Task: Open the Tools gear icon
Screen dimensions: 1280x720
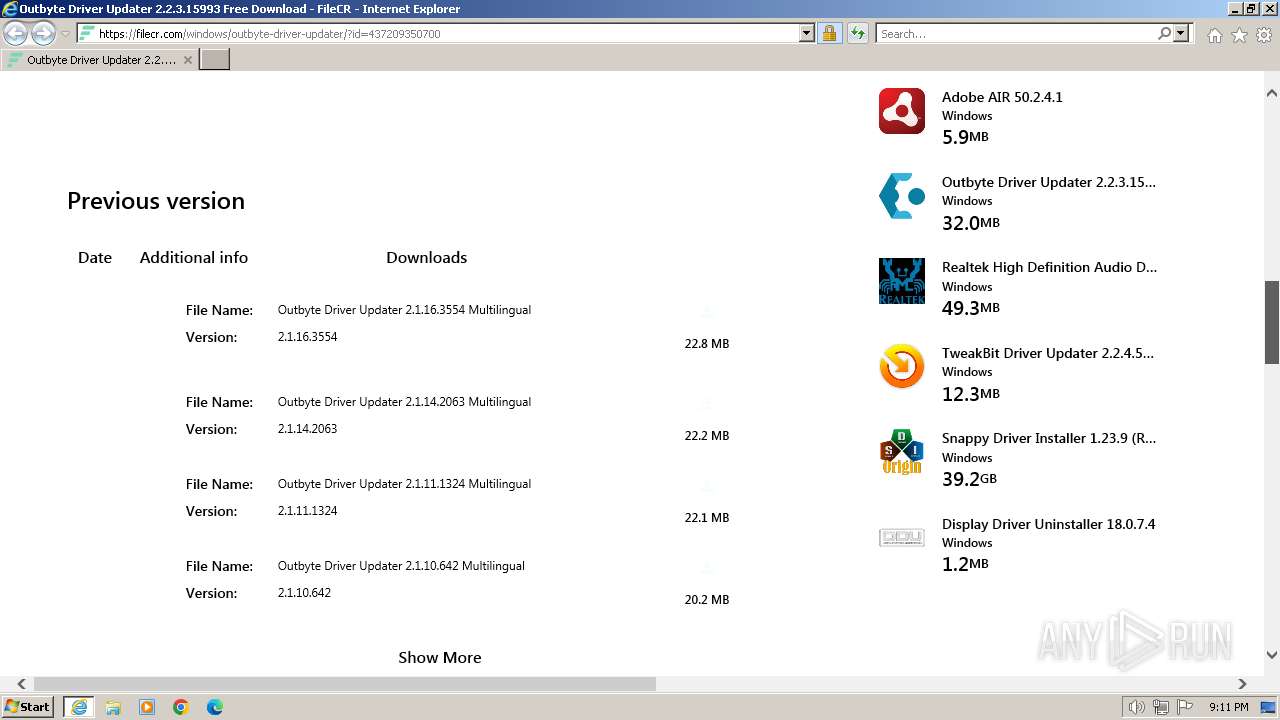Action: [1264, 35]
